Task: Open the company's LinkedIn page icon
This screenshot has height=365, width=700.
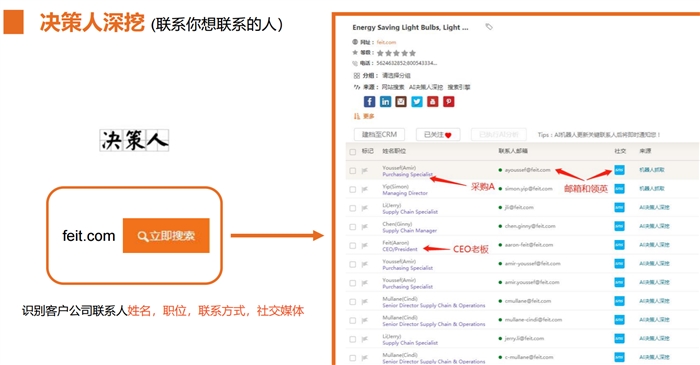Action: coord(385,102)
